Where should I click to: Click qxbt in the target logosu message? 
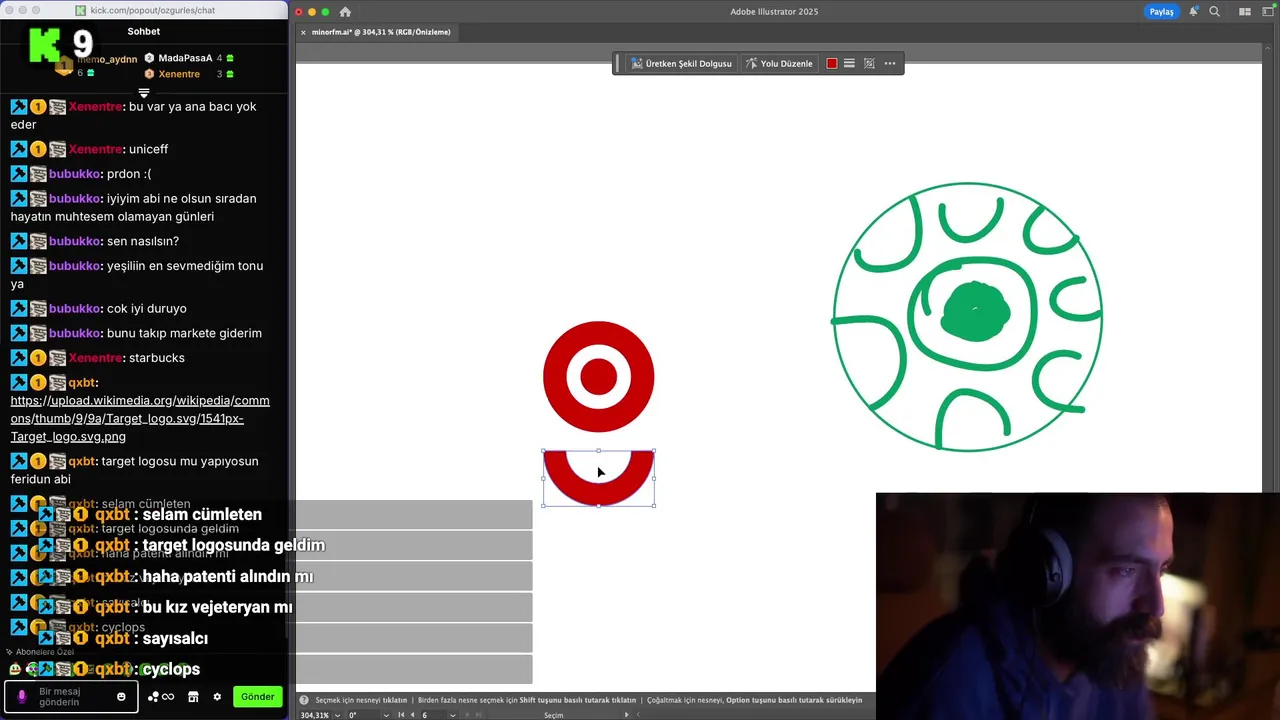[82, 462]
